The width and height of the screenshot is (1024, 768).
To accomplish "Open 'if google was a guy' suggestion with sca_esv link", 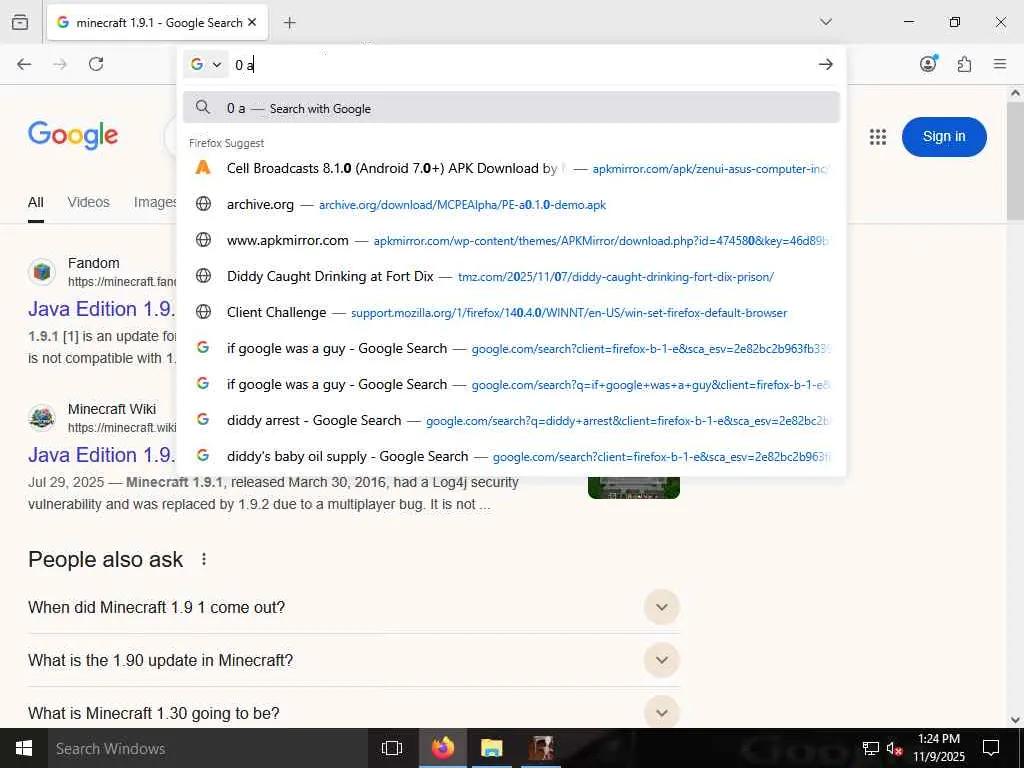I will 511,348.
